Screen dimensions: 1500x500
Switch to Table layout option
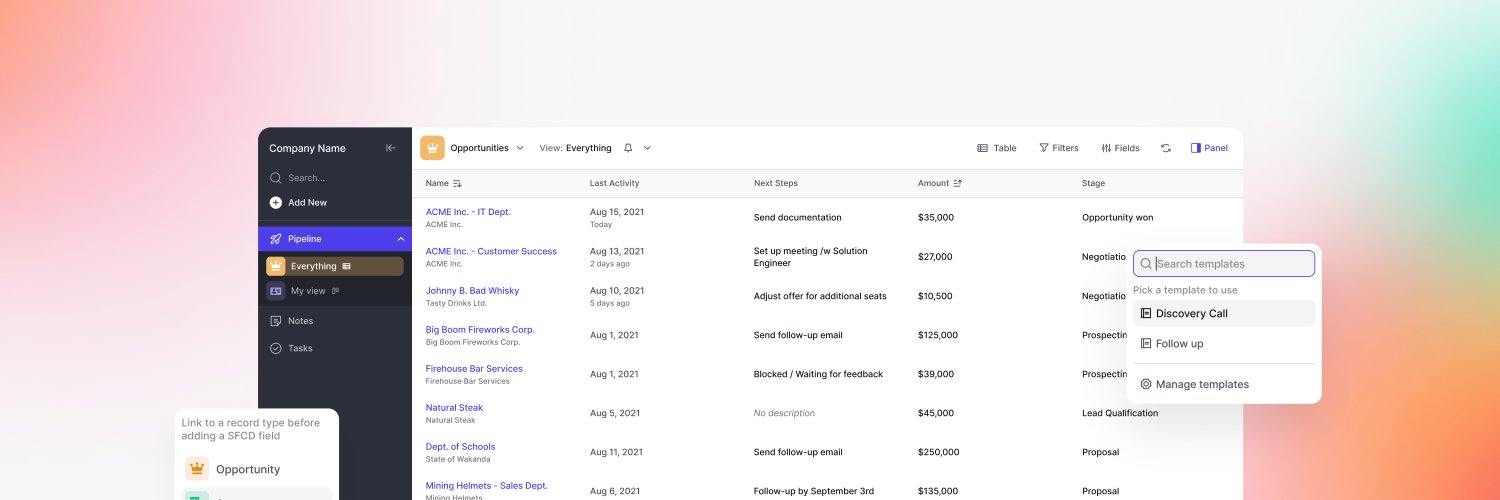[996, 148]
